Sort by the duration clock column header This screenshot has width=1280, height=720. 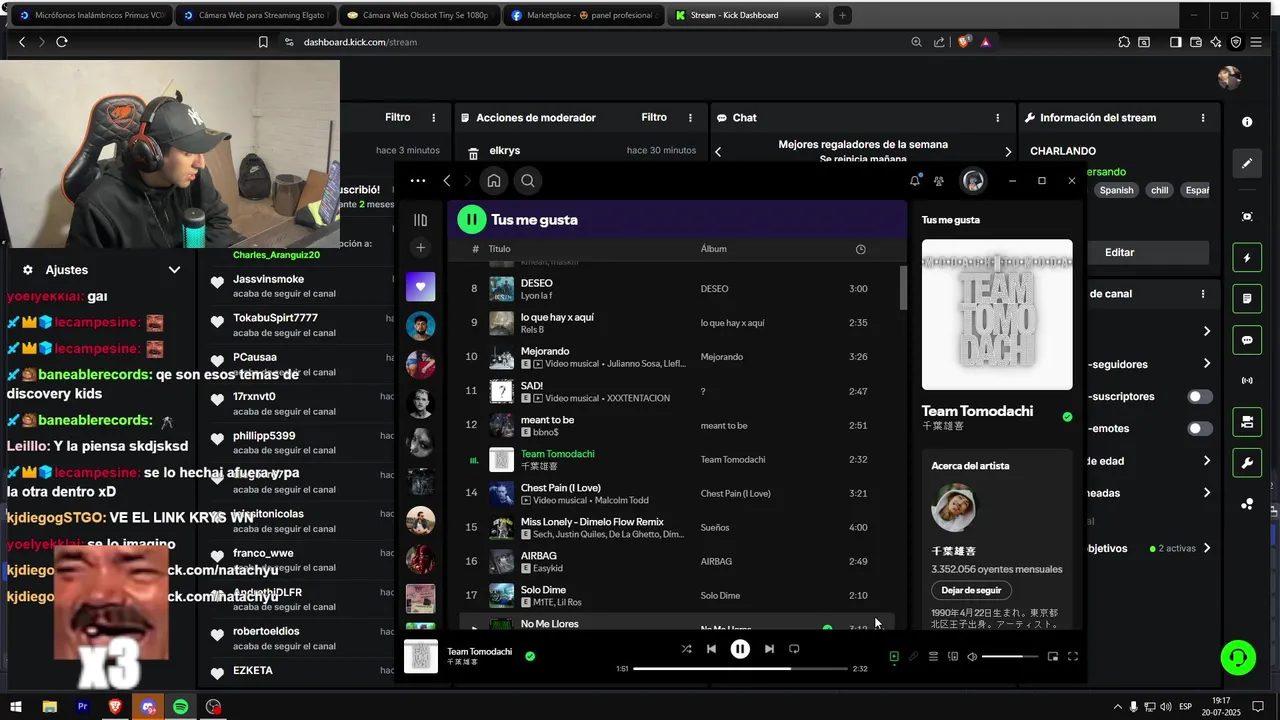pos(860,249)
